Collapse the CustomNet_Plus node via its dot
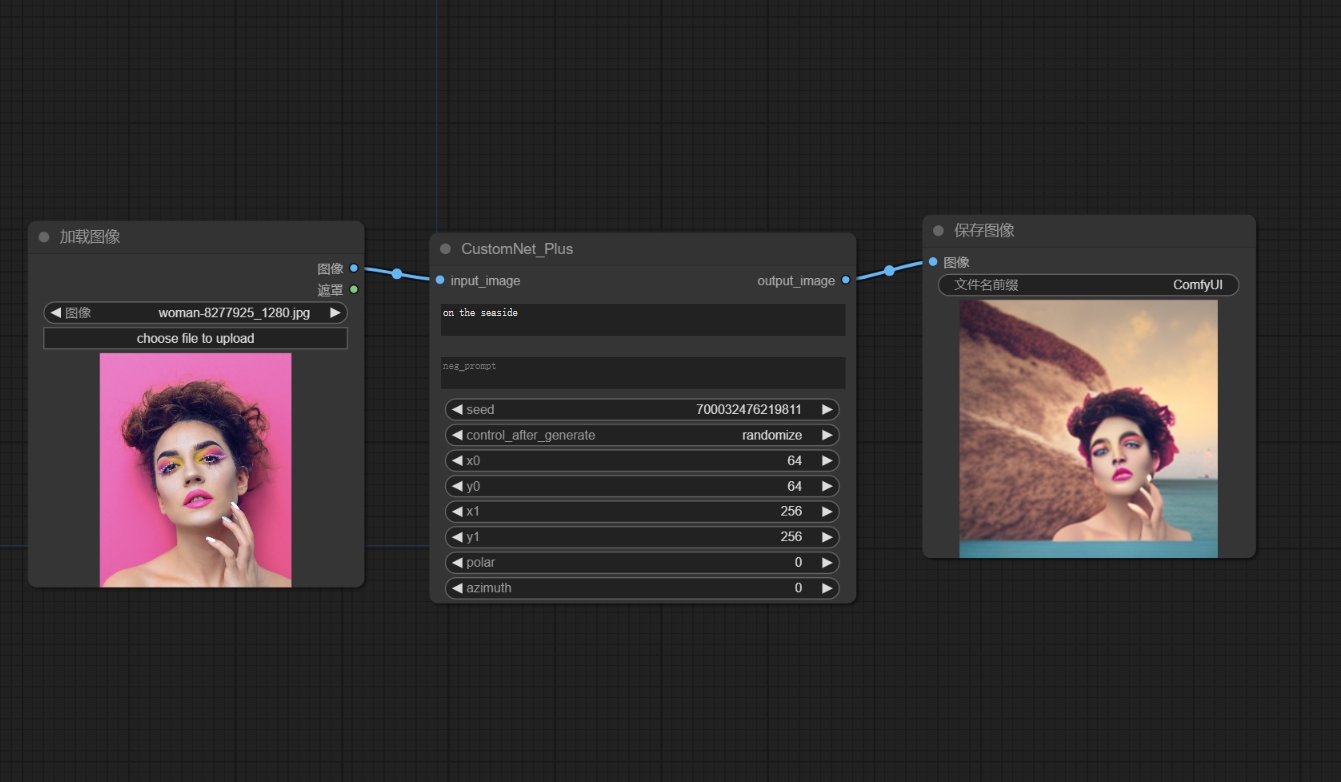The height and width of the screenshot is (782, 1341). tap(446, 249)
